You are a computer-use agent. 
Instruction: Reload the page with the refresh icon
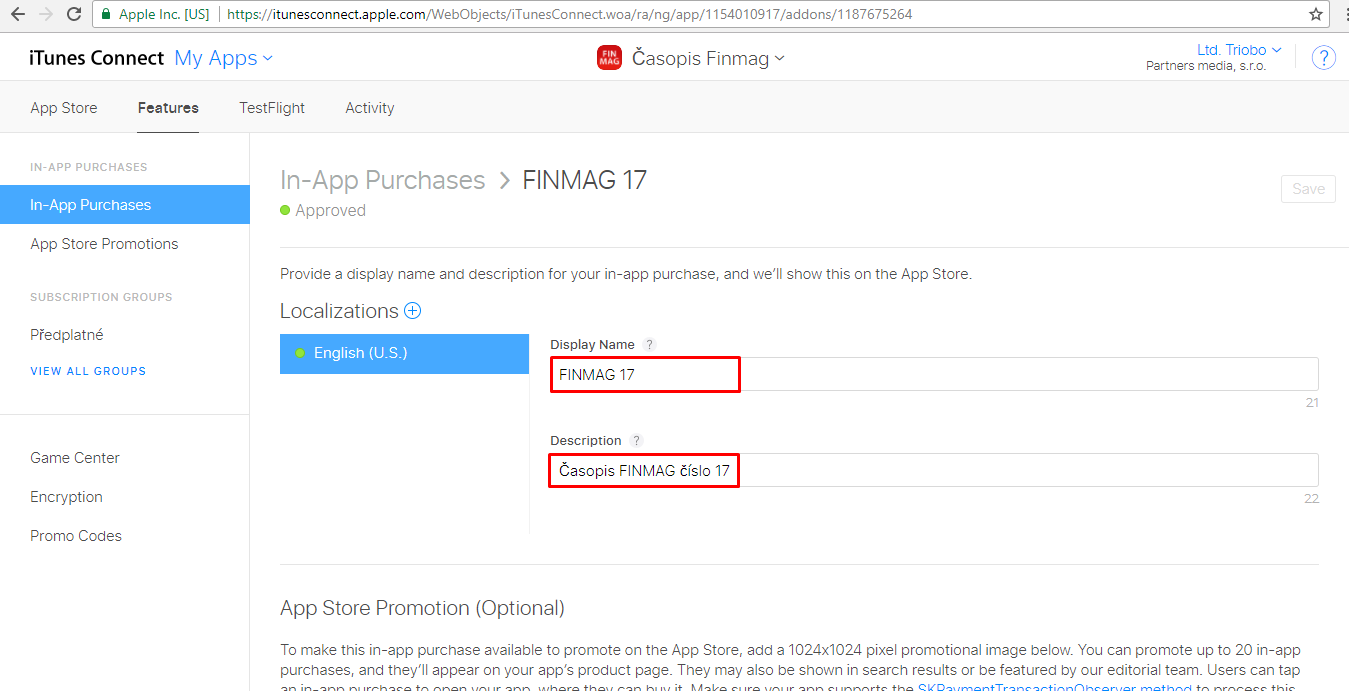click(74, 15)
